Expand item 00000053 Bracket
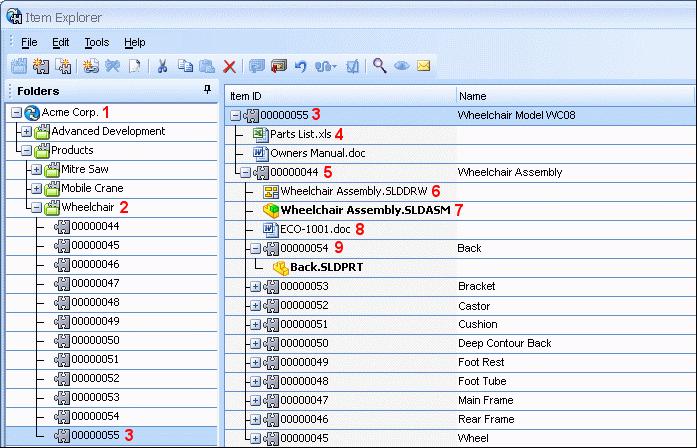This screenshot has height=448, width=697. [x=255, y=287]
